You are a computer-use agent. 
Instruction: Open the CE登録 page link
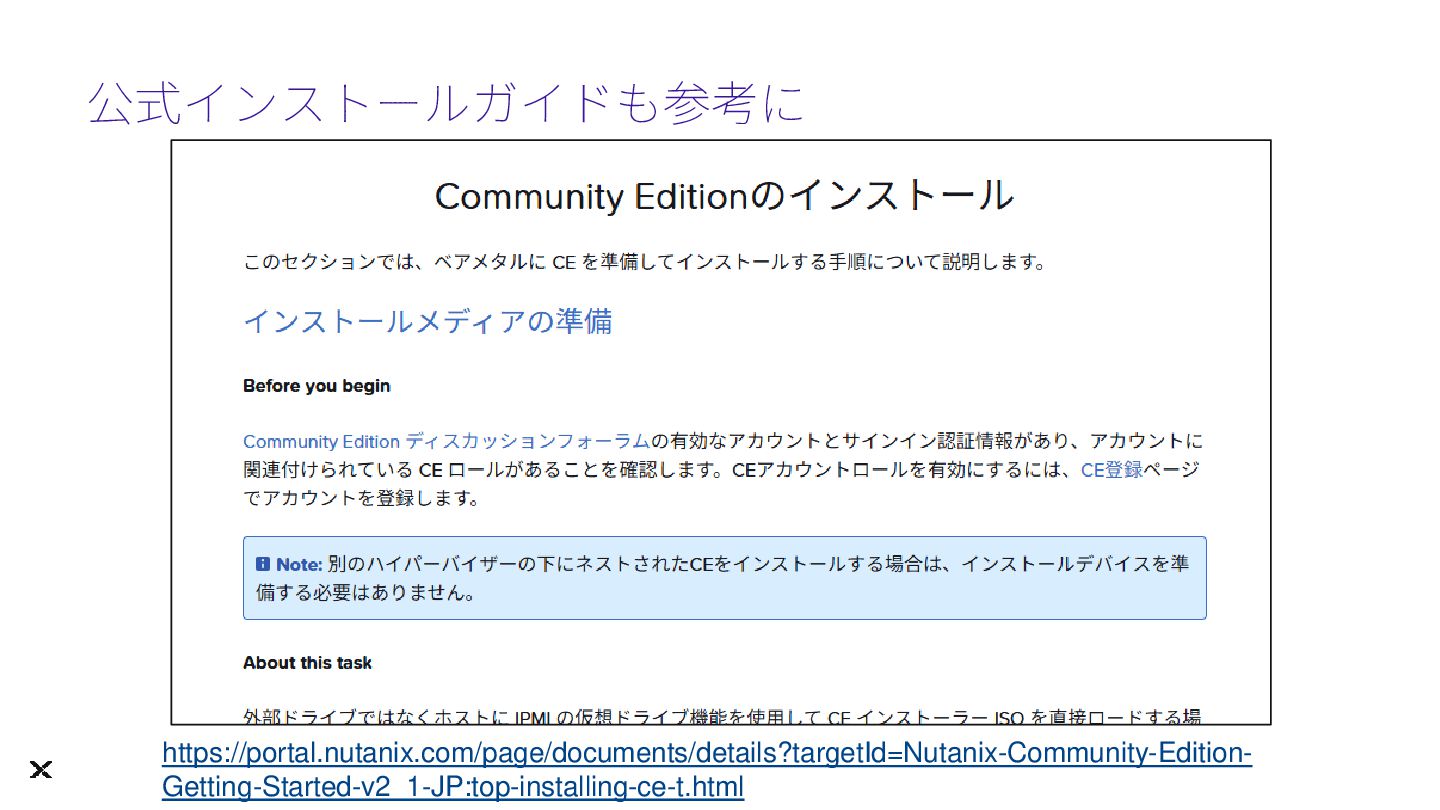[1111, 469]
